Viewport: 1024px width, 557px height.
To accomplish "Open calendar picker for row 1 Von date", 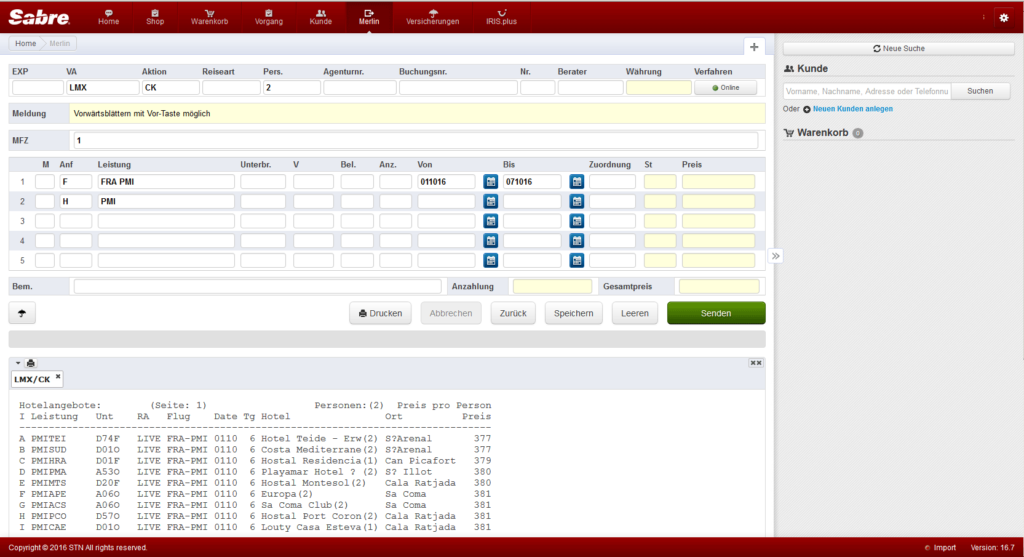I will 490,182.
